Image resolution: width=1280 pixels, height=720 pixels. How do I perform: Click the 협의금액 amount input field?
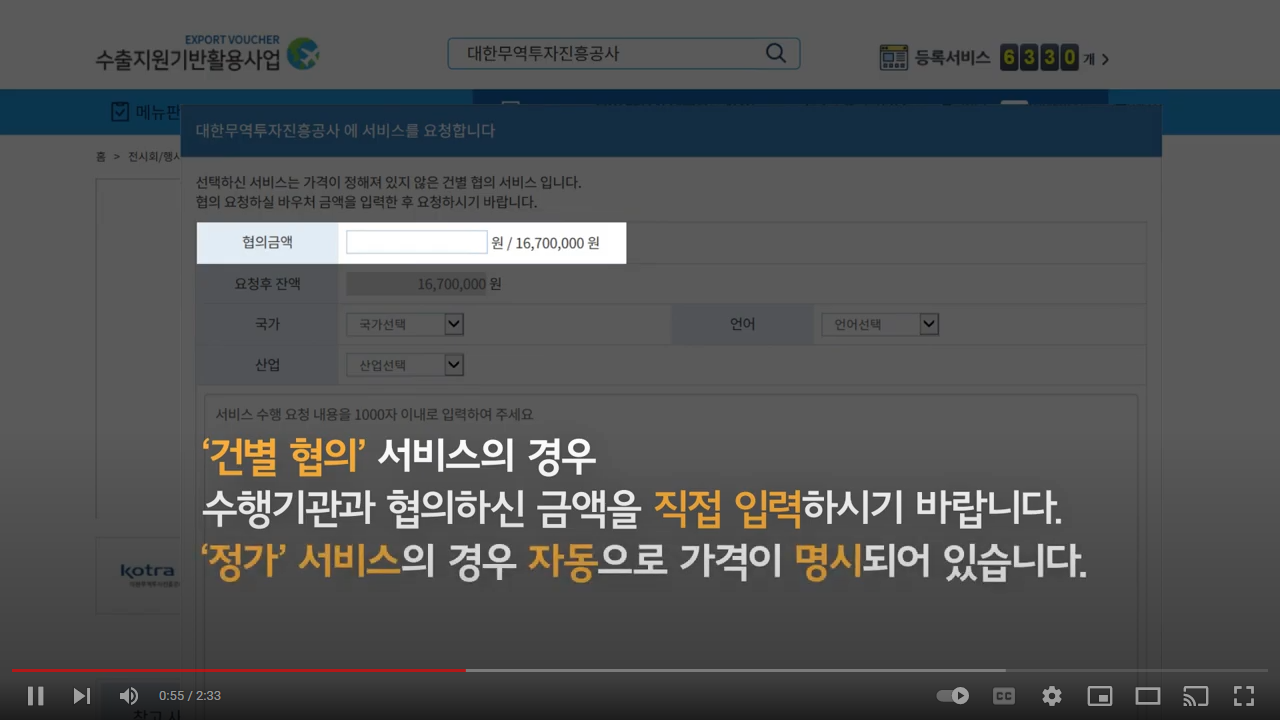(x=416, y=243)
